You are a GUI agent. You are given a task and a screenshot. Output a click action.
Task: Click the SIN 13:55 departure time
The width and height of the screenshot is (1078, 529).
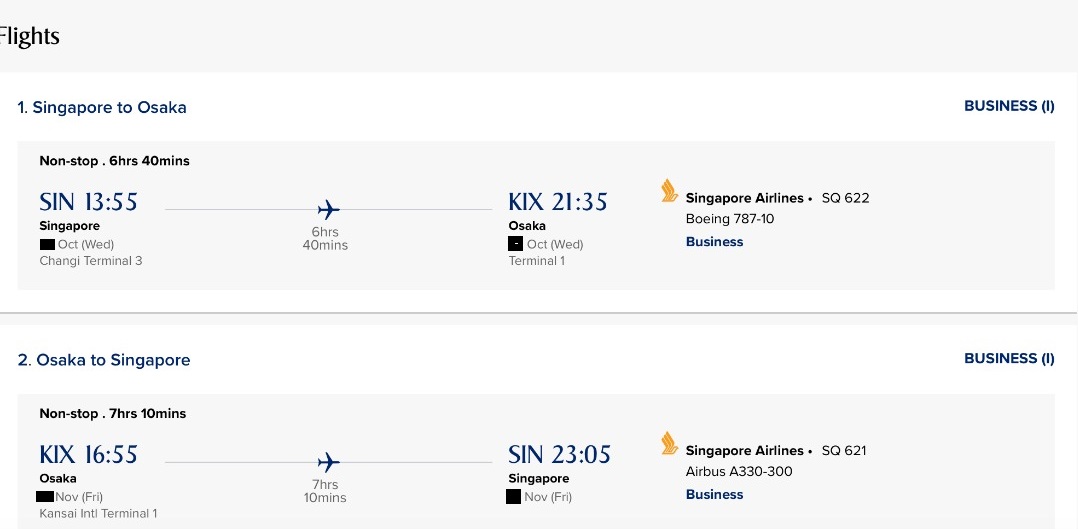(x=88, y=202)
